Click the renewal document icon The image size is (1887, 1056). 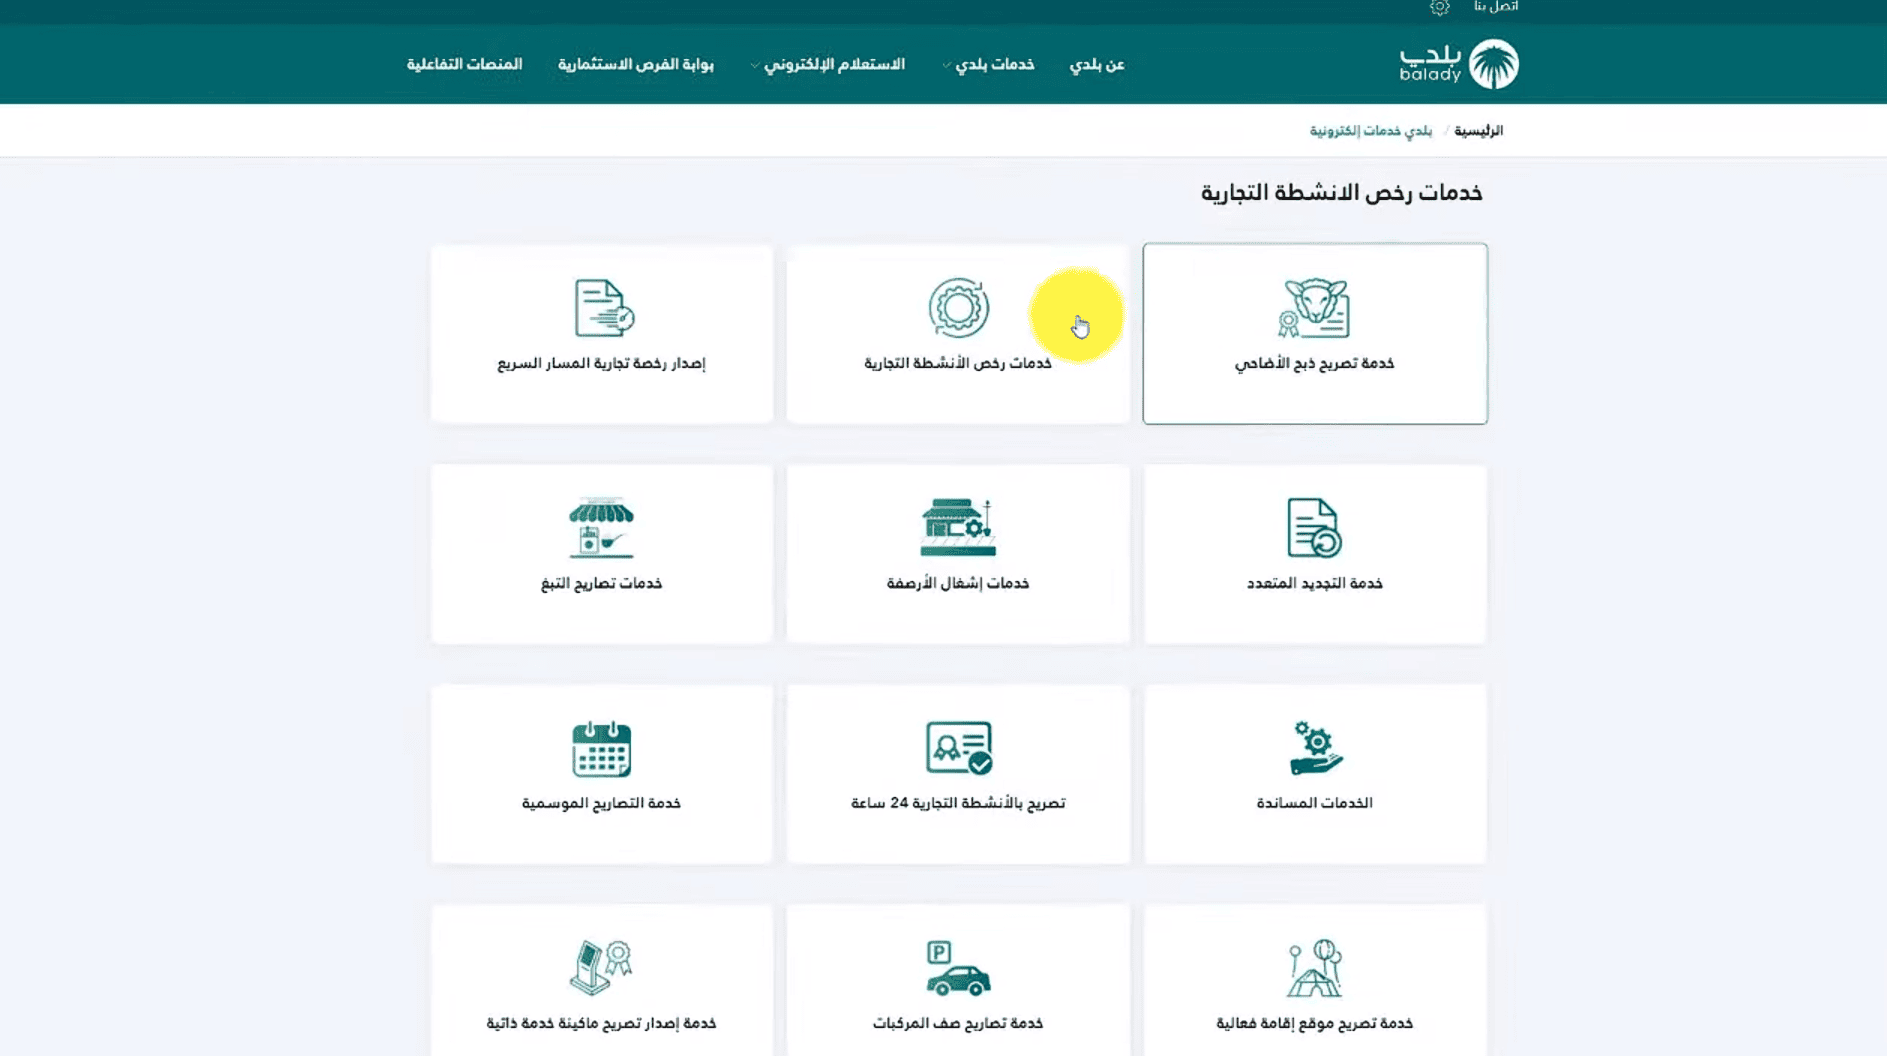click(1314, 527)
